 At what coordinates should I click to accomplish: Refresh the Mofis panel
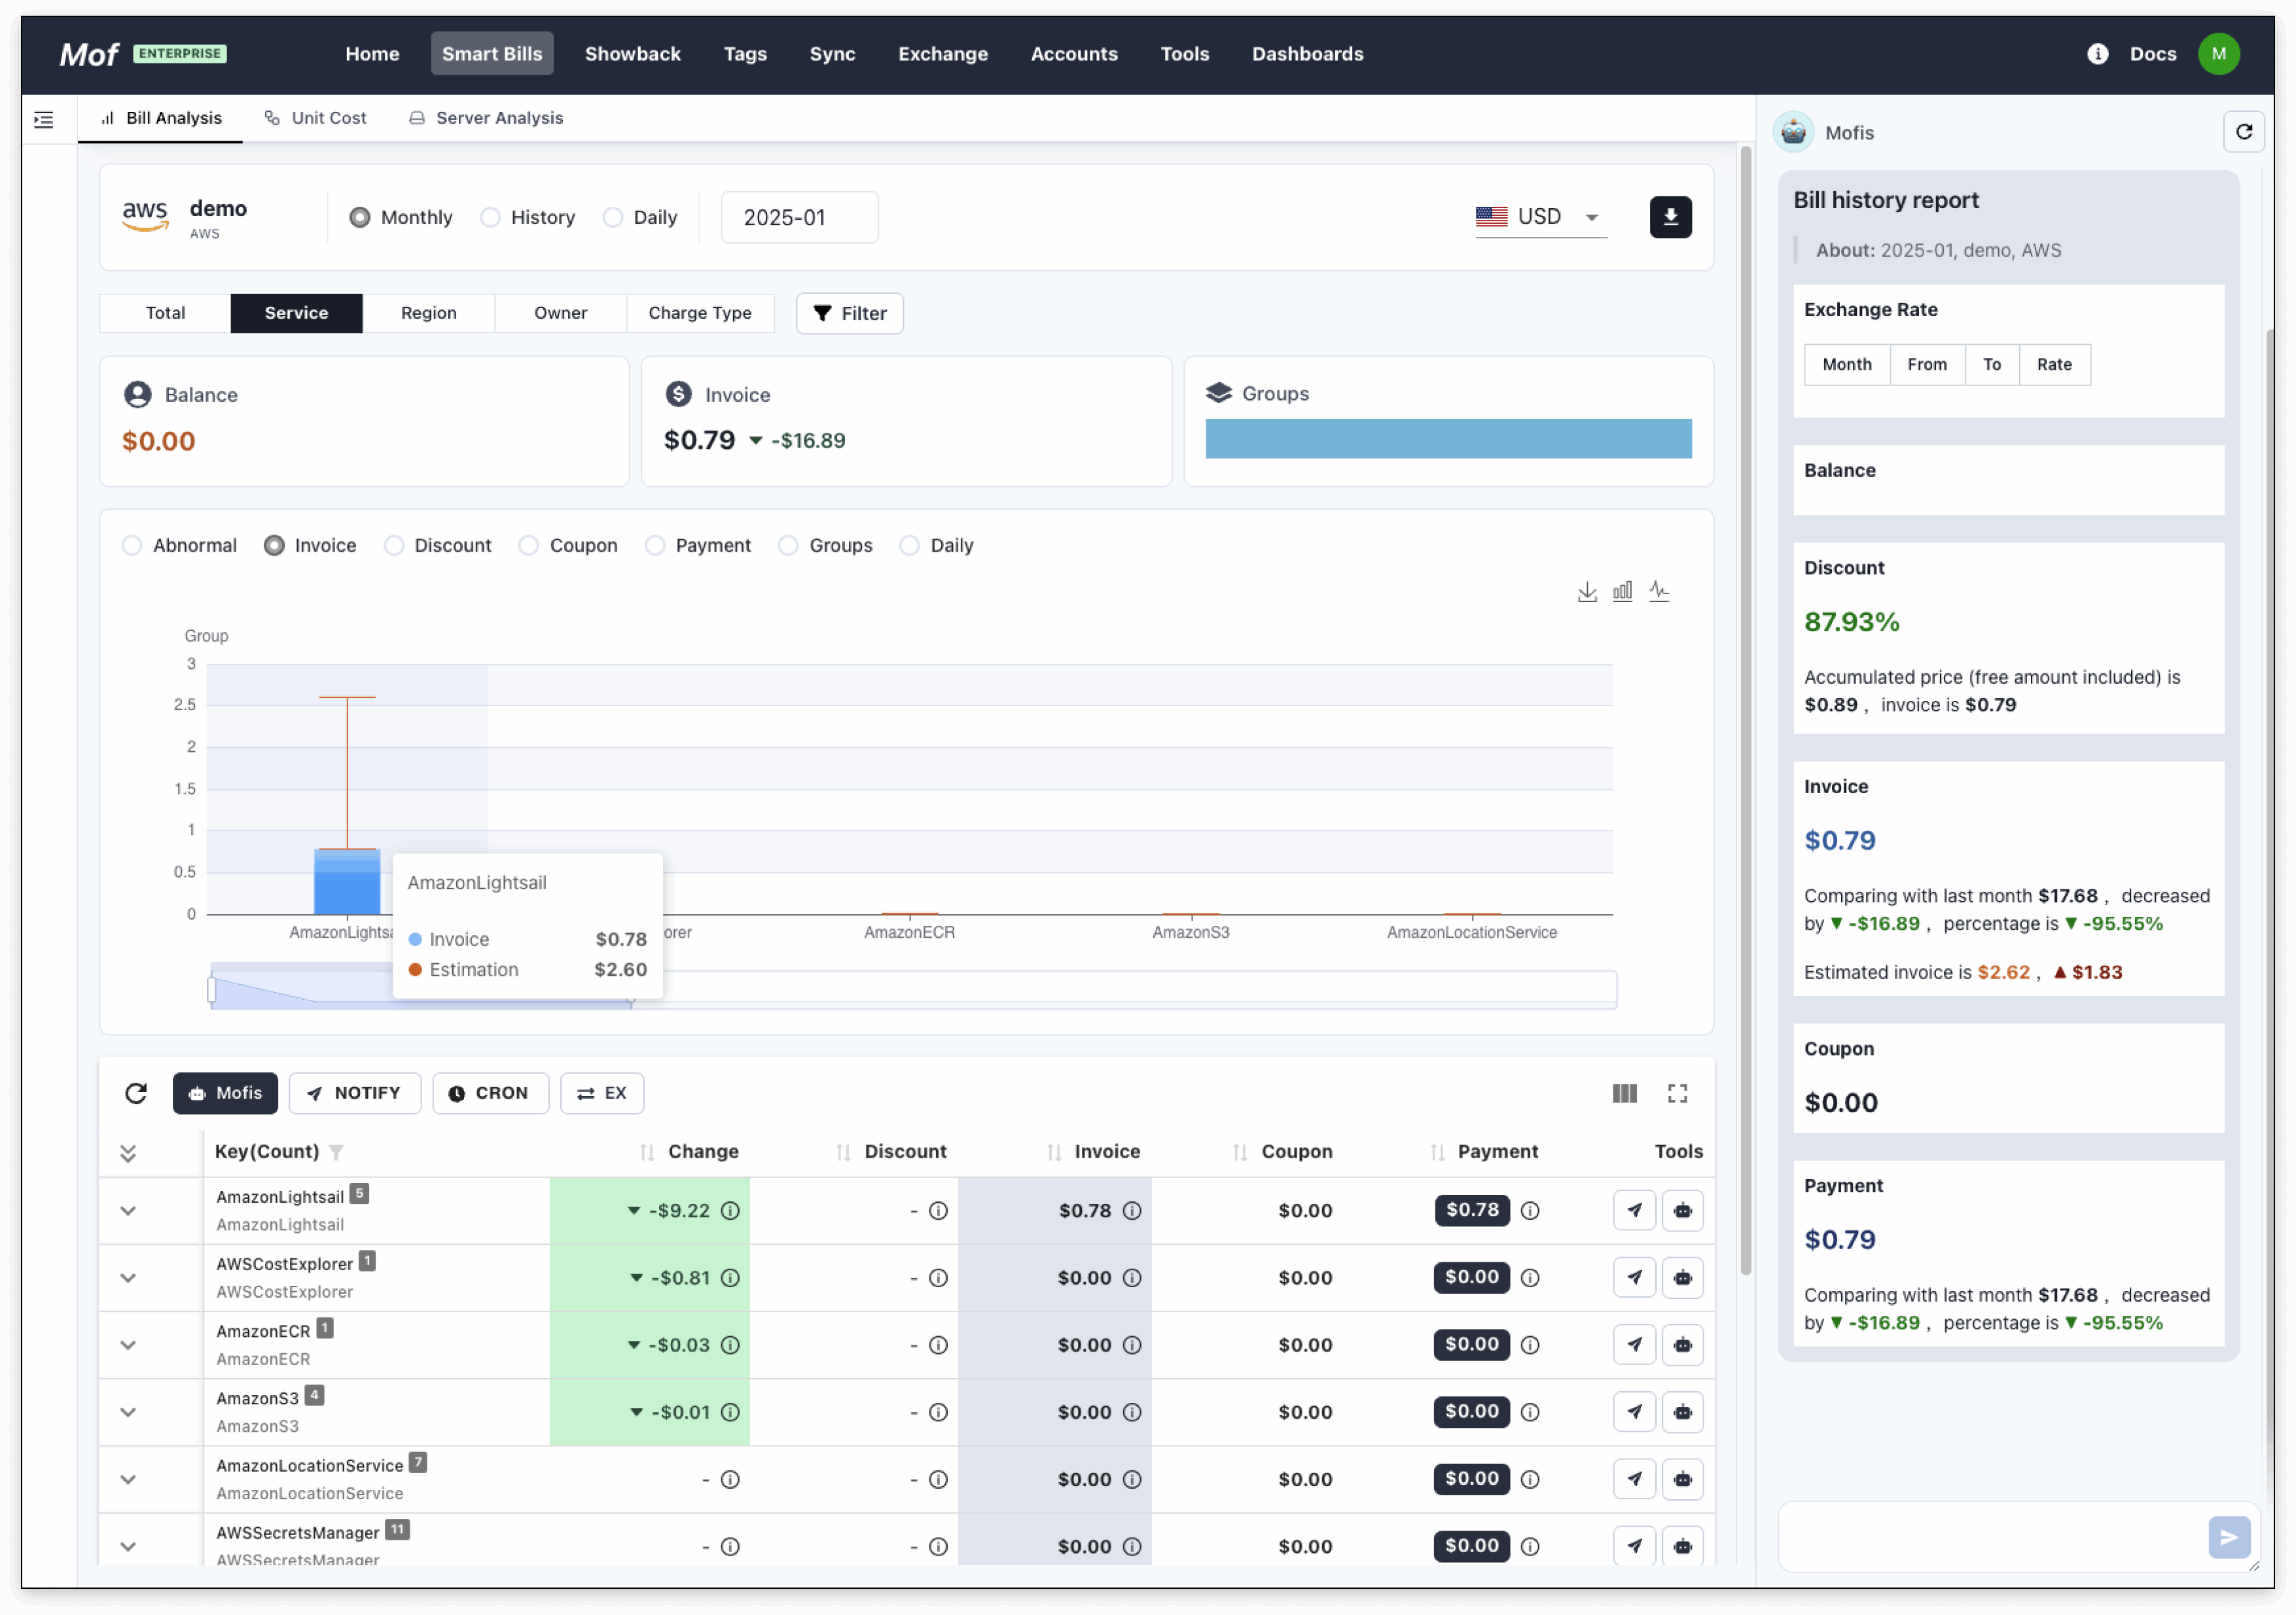pyautogui.click(x=2243, y=132)
